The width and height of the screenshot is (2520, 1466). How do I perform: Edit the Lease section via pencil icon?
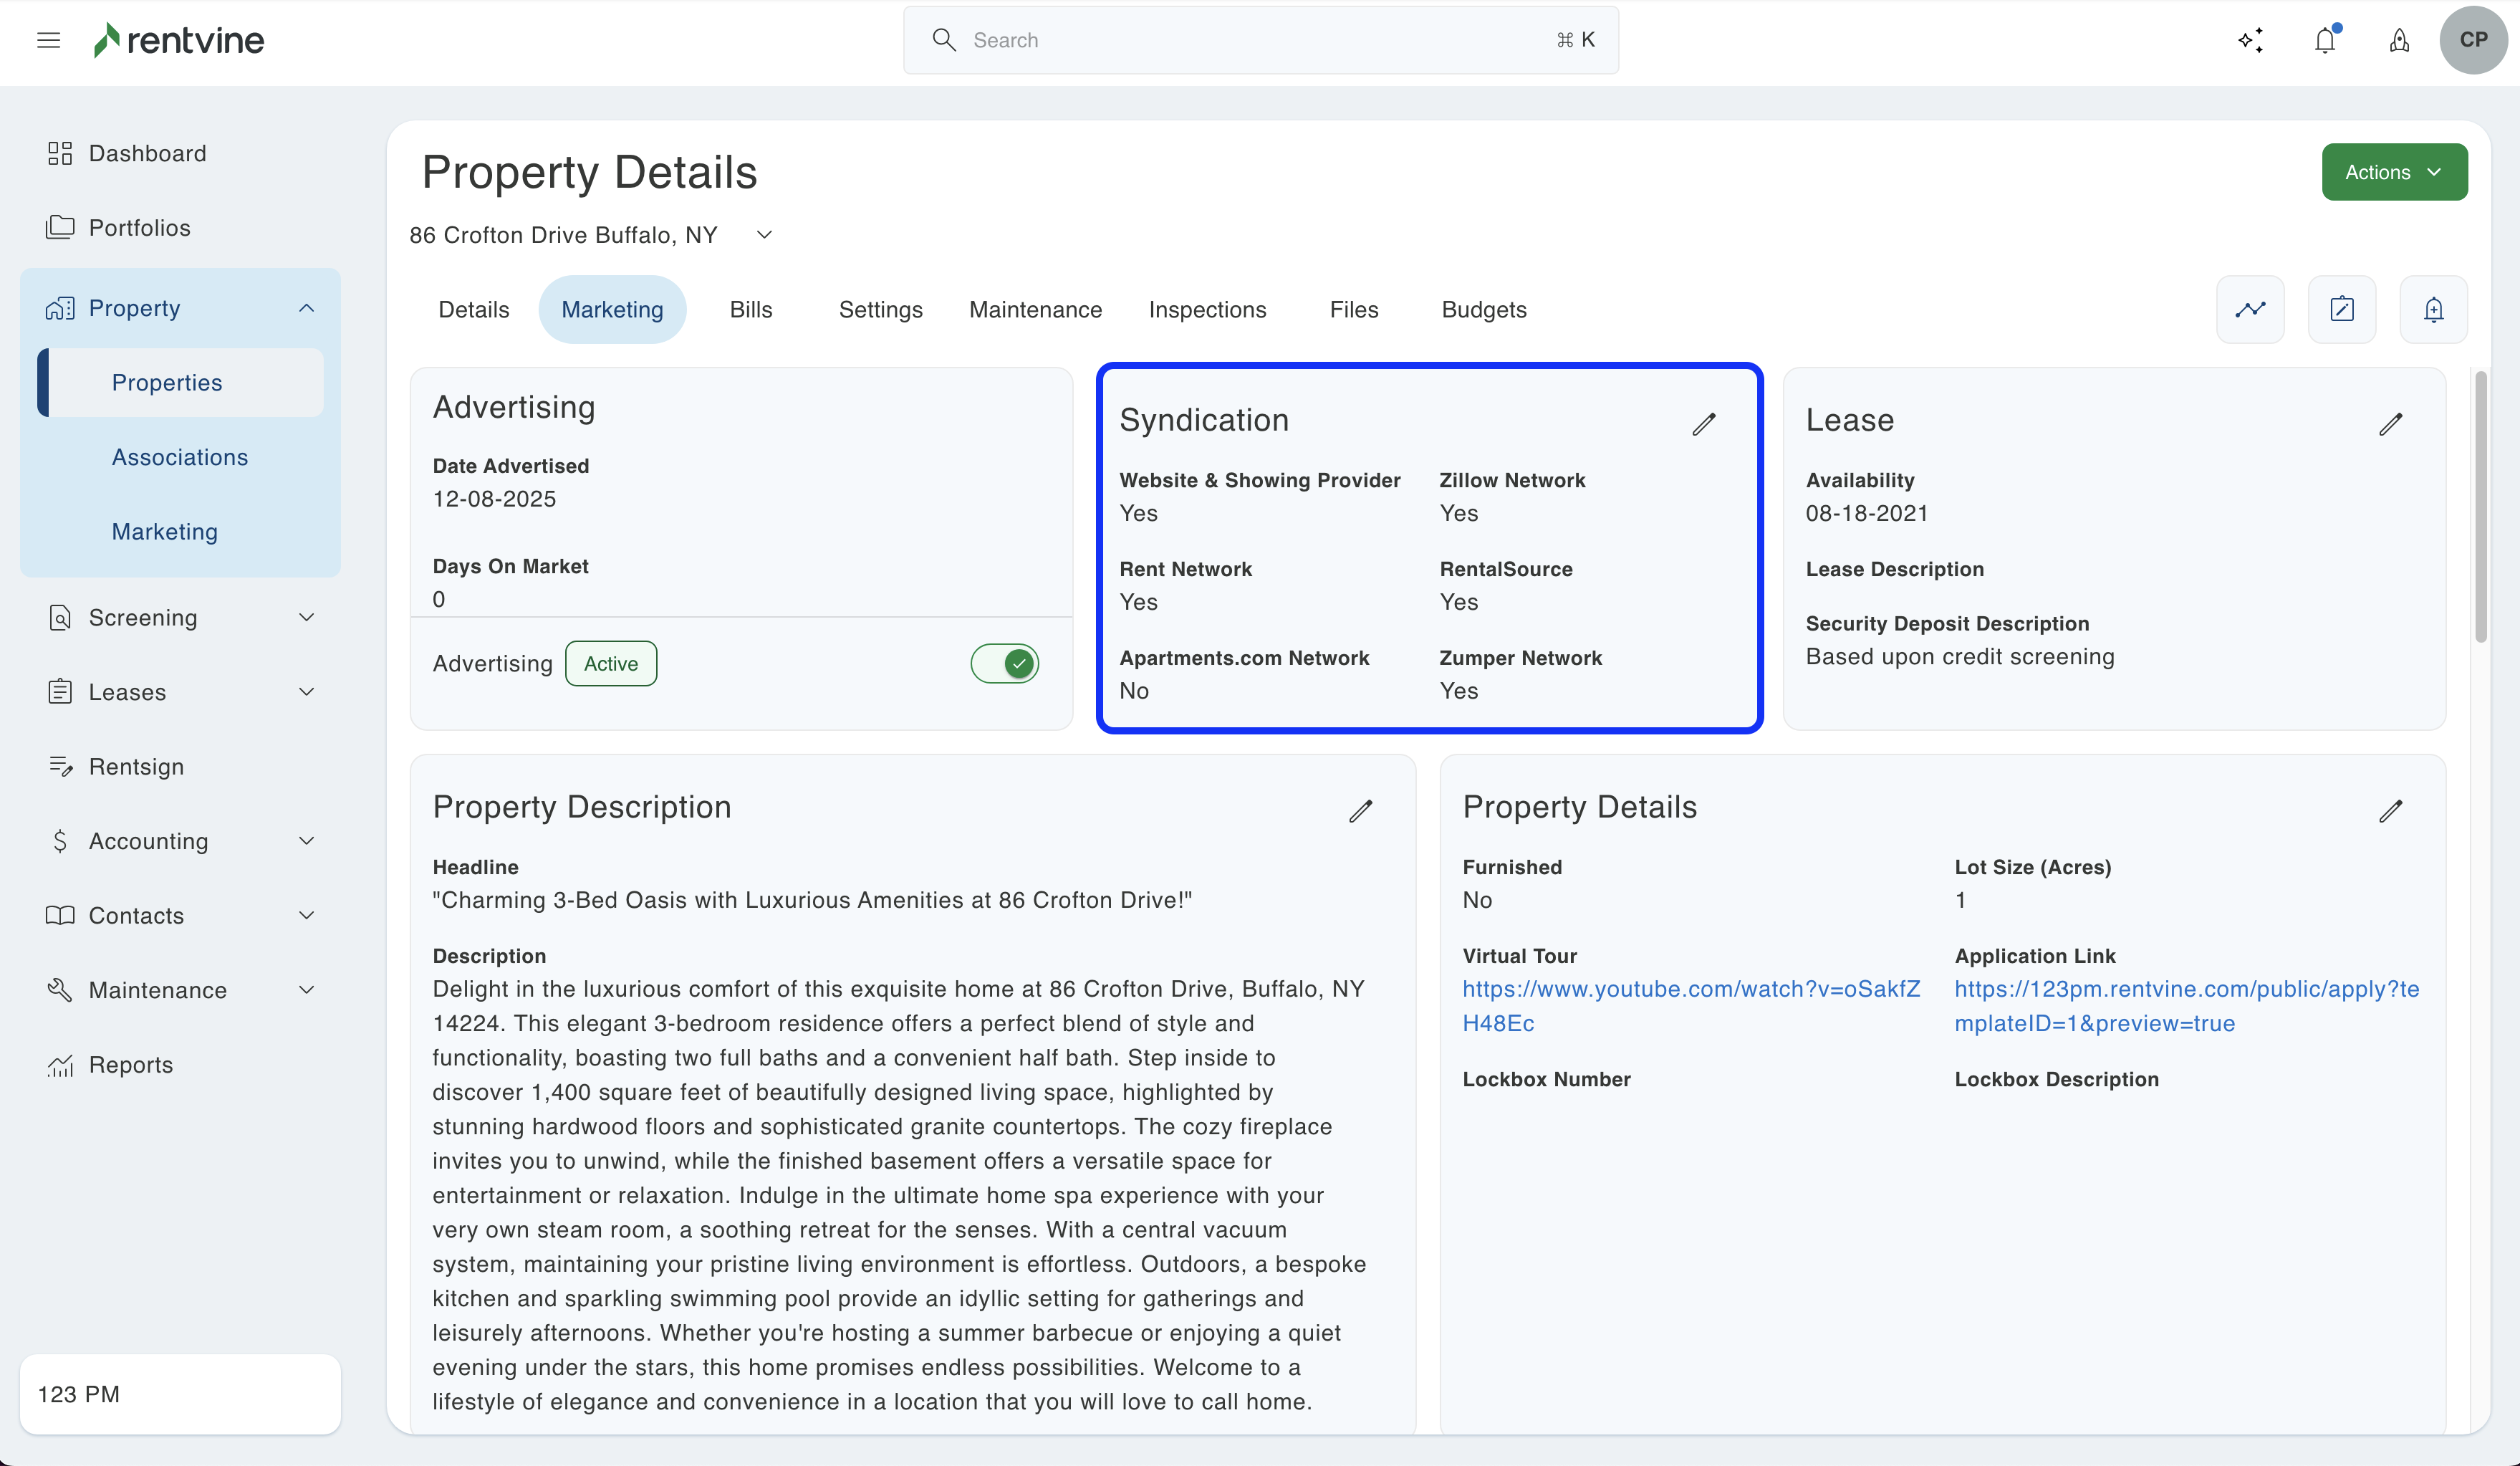(2390, 424)
